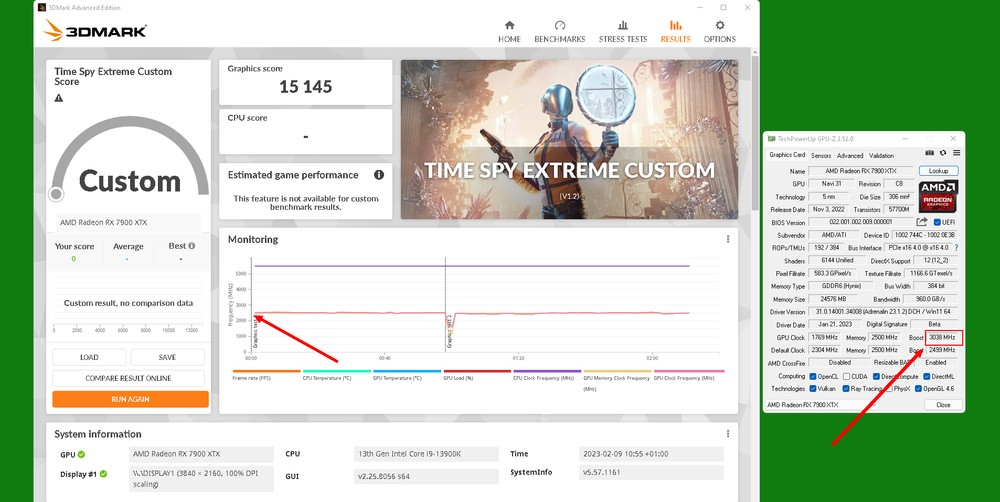Image resolution: width=1000 pixels, height=502 pixels.
Task: Open the Stress Tests section
Action: pos(623,31)
